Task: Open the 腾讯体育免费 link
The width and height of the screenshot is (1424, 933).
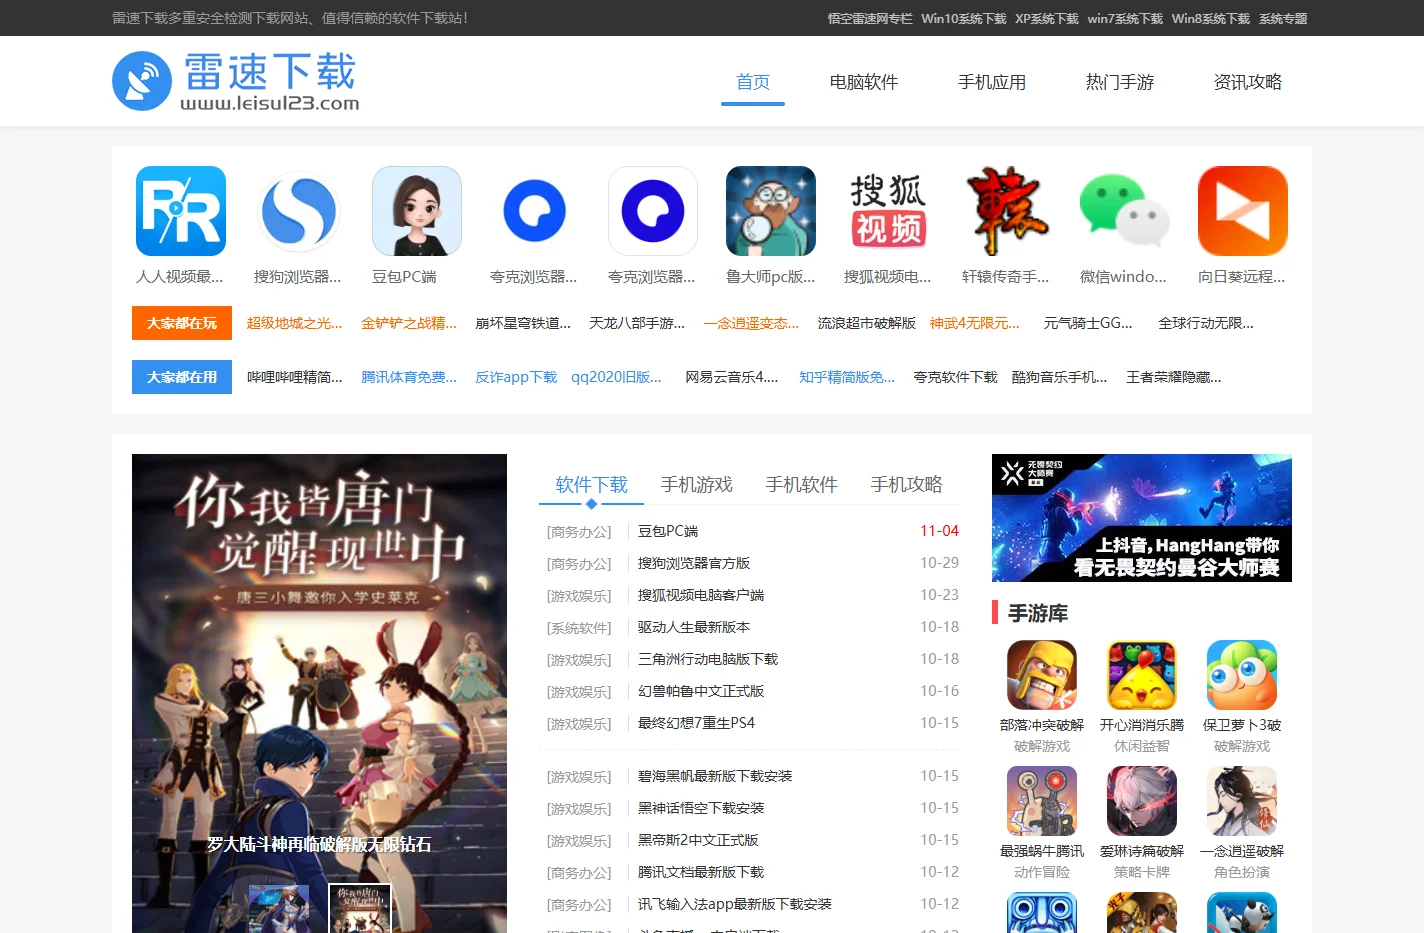Action: point(409,377)
